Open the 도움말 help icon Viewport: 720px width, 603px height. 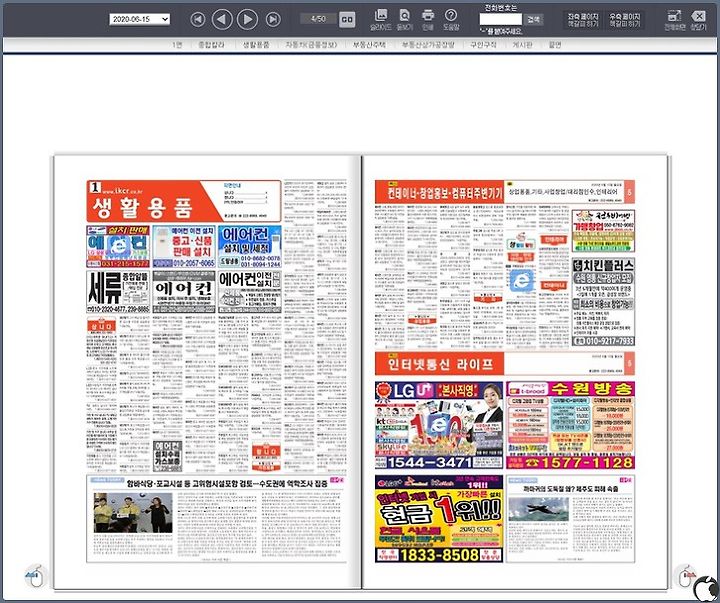(x=451, y=19)
